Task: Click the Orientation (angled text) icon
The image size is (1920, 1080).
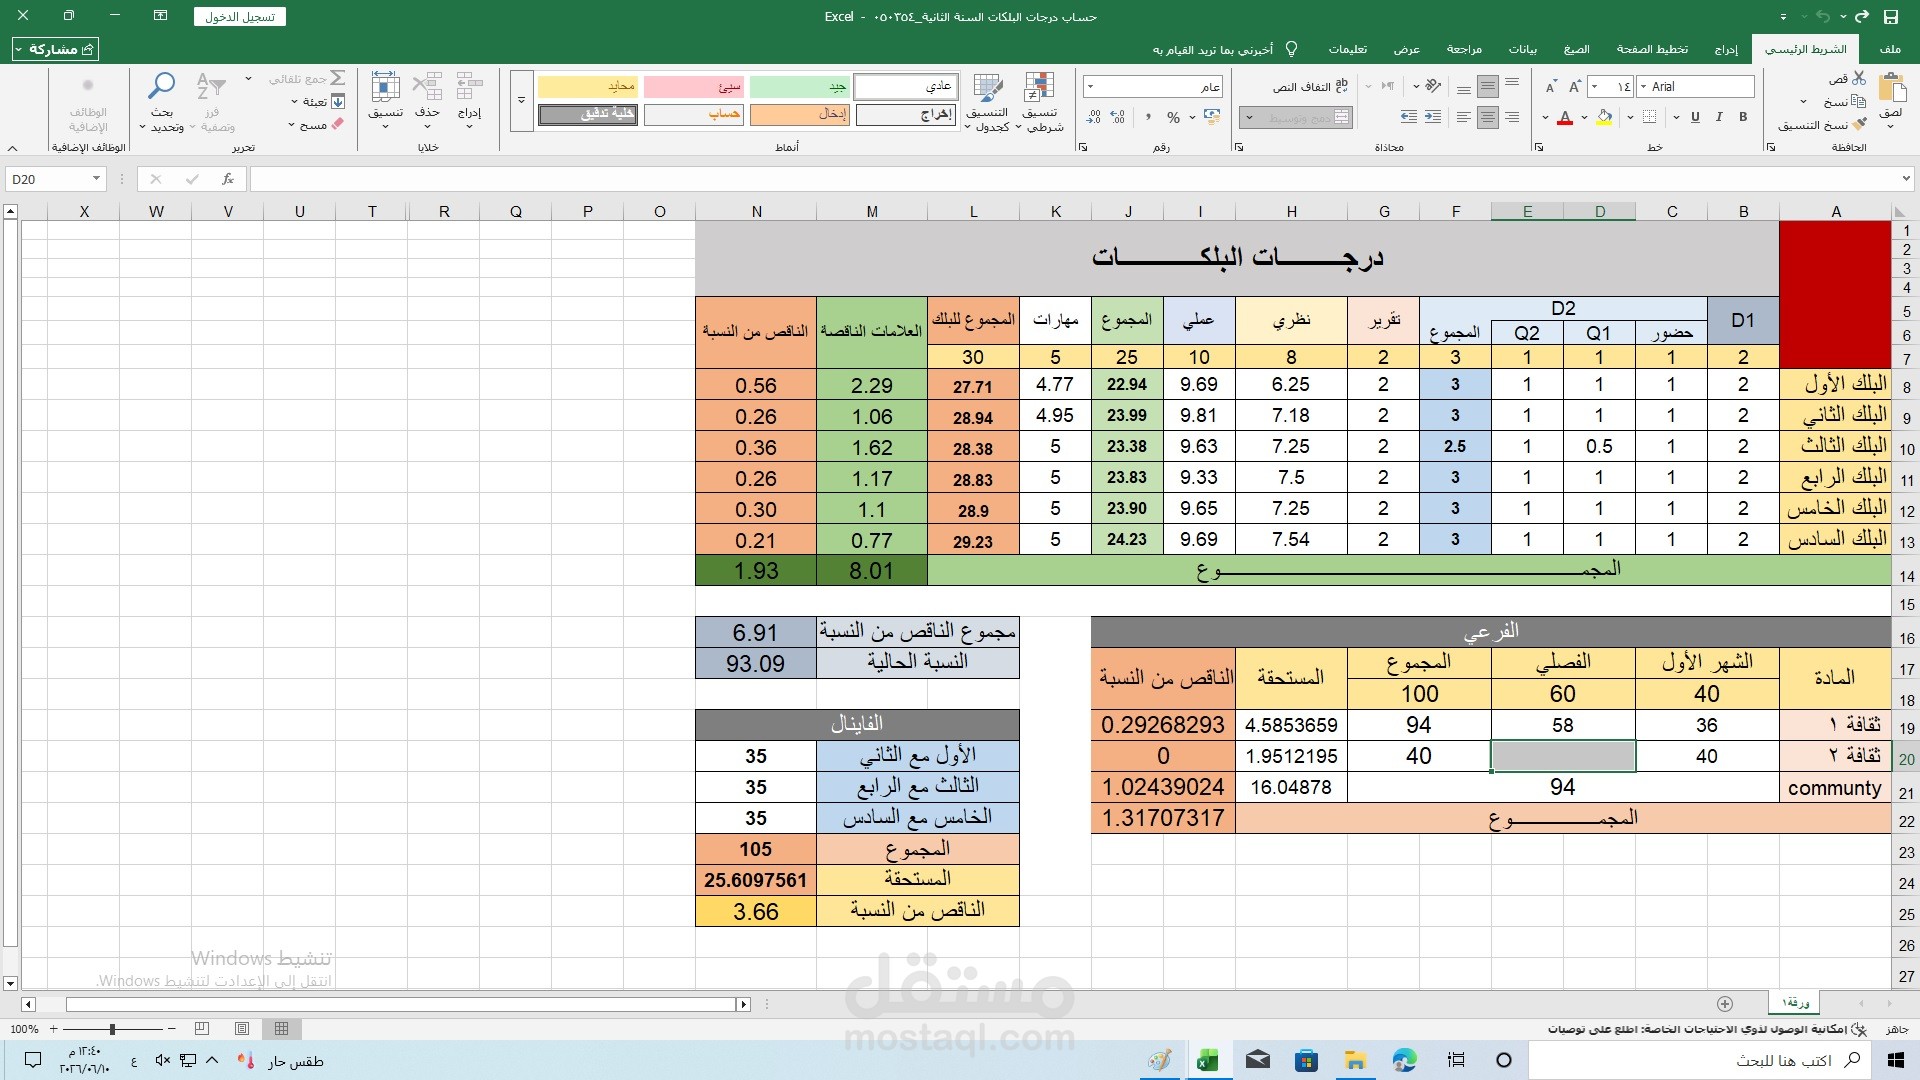Action: pyautogui.click(x=1433, y=86)
